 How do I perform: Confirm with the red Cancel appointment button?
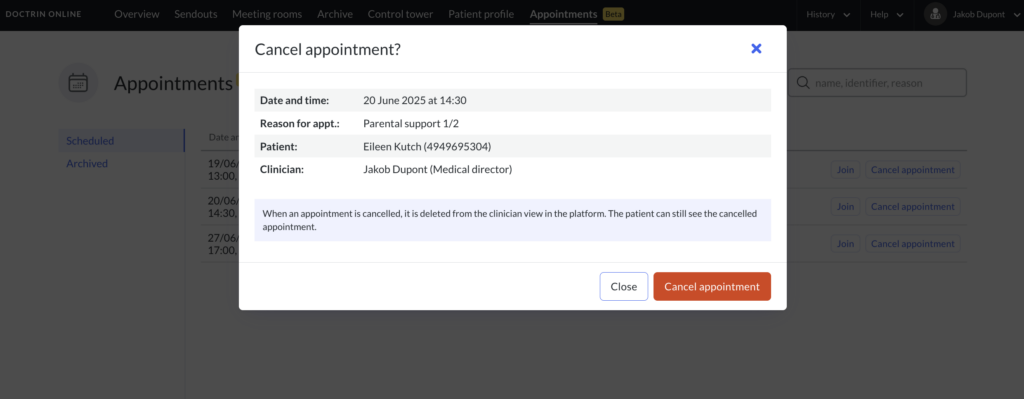(x=712, y=287)
